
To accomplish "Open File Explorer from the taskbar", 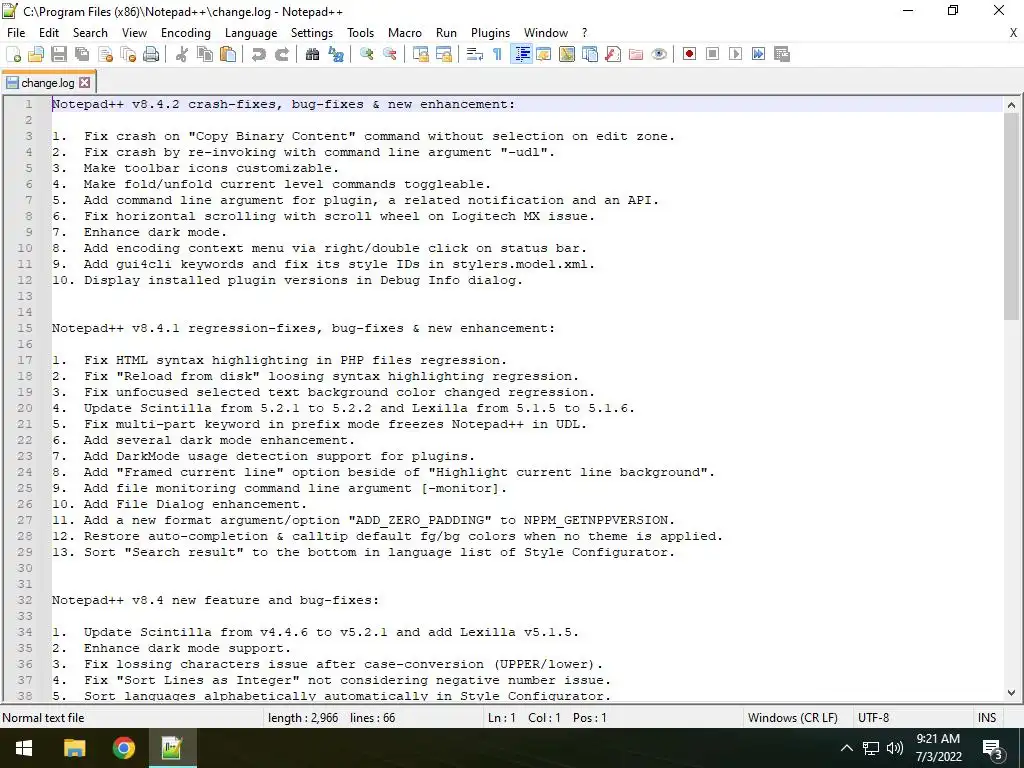I will click(x=74, y=748).
